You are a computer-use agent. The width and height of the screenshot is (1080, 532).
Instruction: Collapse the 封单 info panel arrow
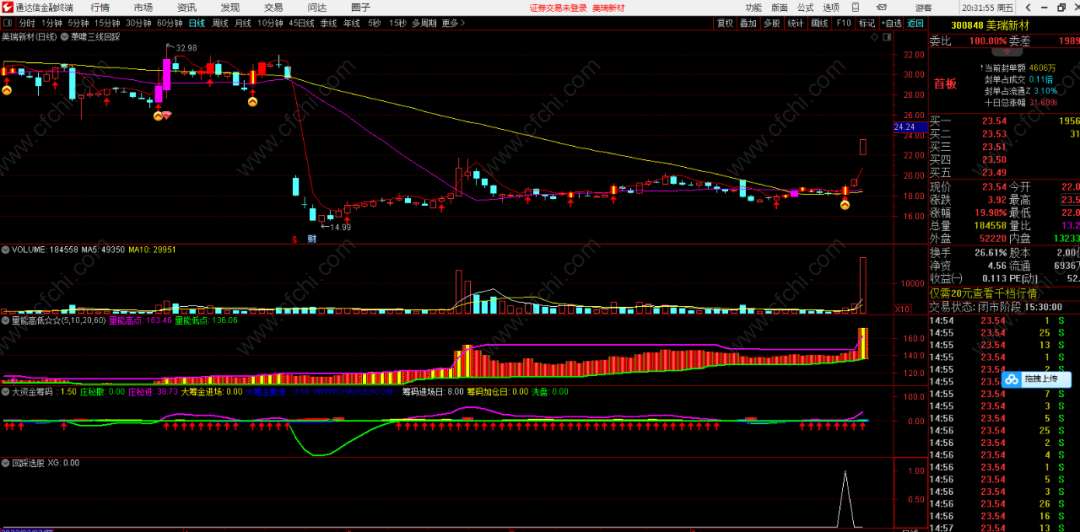coord(1006,52)
